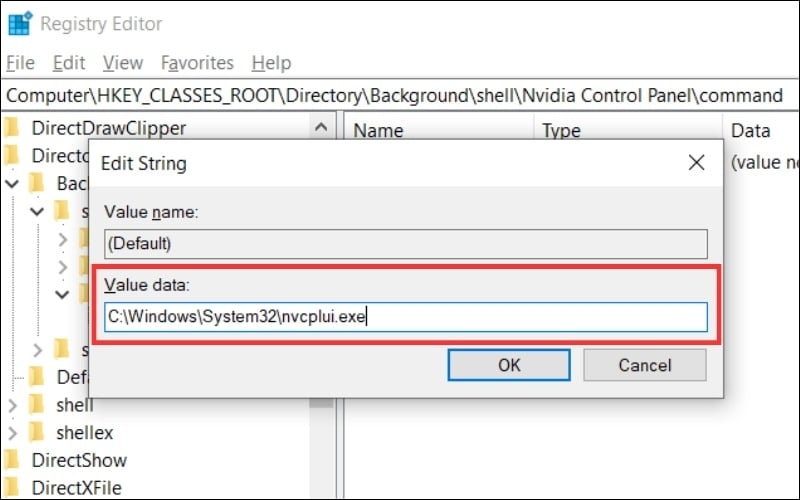The width and height of the screenshot is (800, 500).
Task: Open the Favorites menu
Action: [x=197, y=63]
